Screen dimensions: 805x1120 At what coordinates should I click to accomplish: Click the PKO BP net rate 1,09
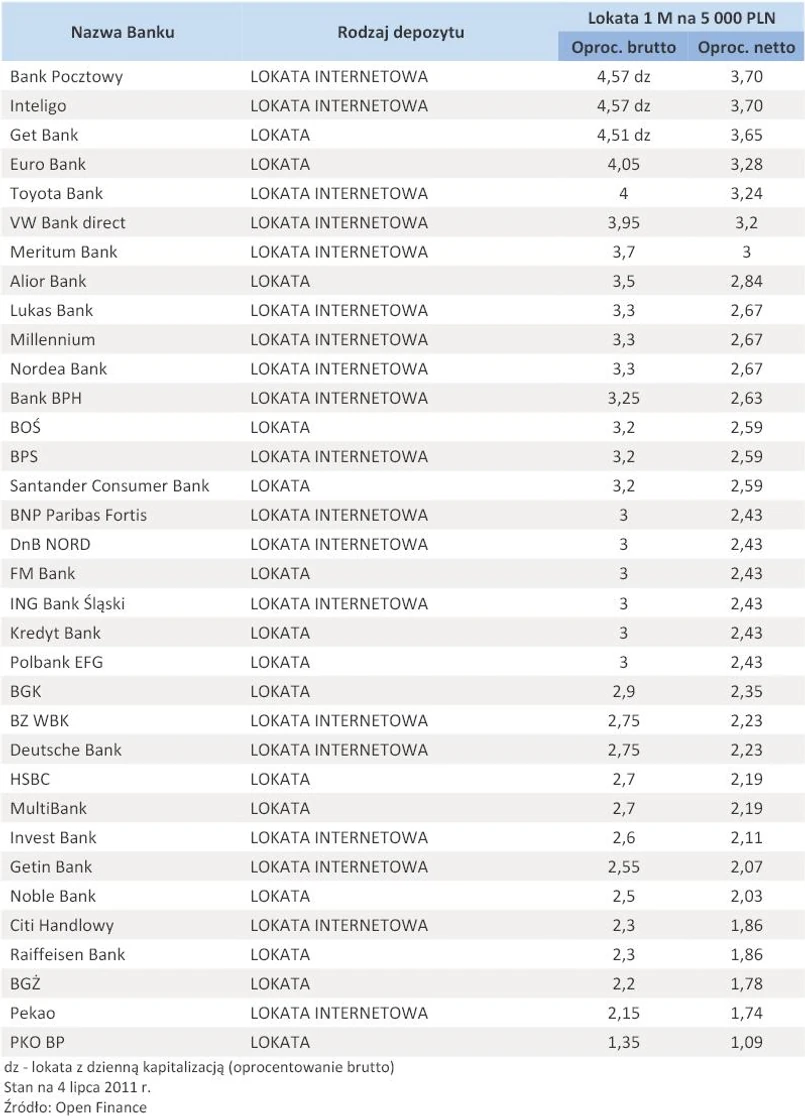click(x=746, y=1043)
